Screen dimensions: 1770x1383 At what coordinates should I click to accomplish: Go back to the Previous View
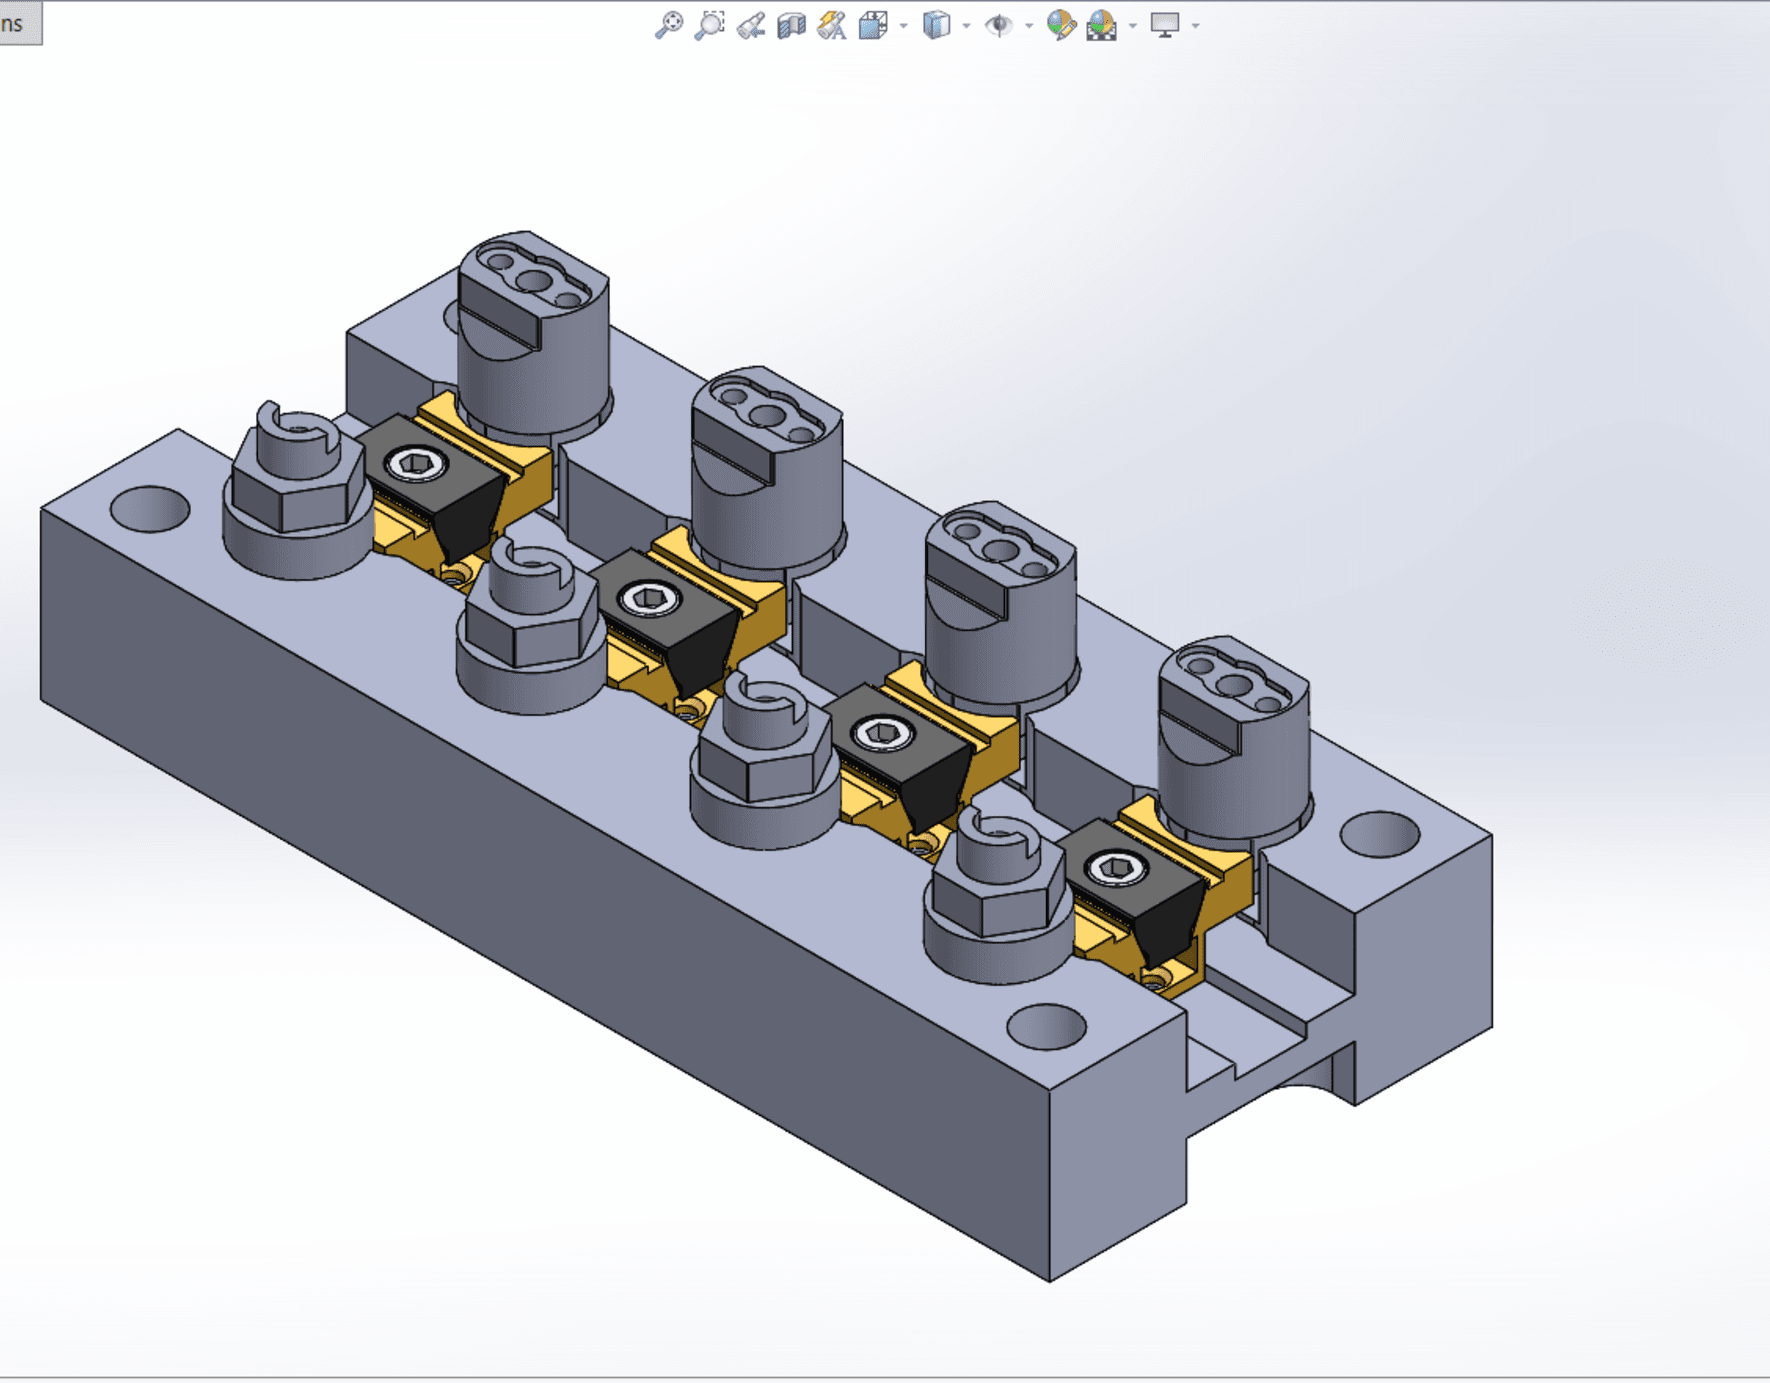pyautogui.click(x=750, y=25)
